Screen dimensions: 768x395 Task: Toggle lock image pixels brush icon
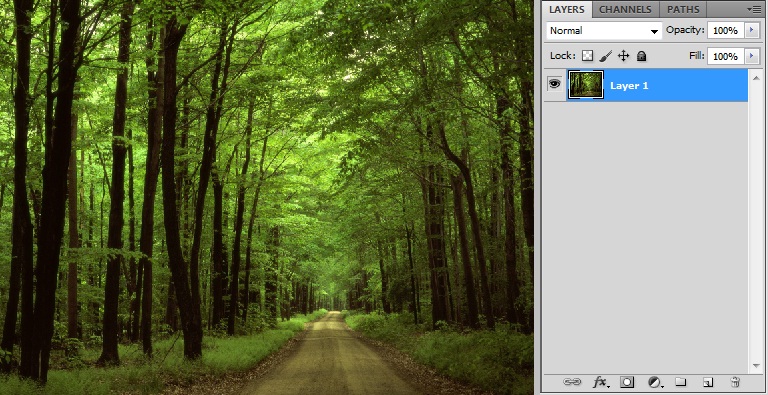point(605,56)
